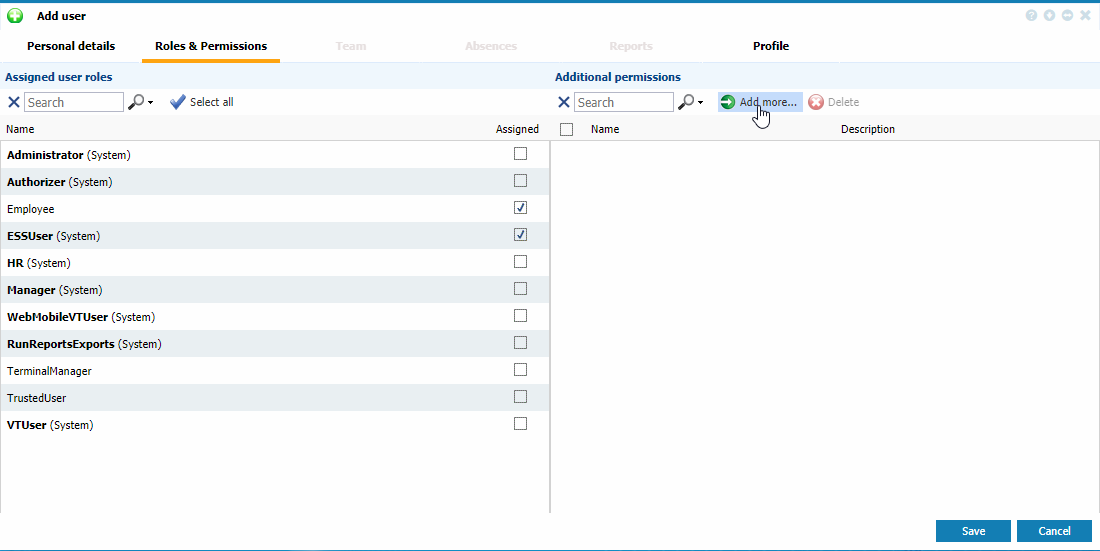This screenshot has width=1100, height=551.
Task: Click the green Add user icon
Action: (15, 16)
